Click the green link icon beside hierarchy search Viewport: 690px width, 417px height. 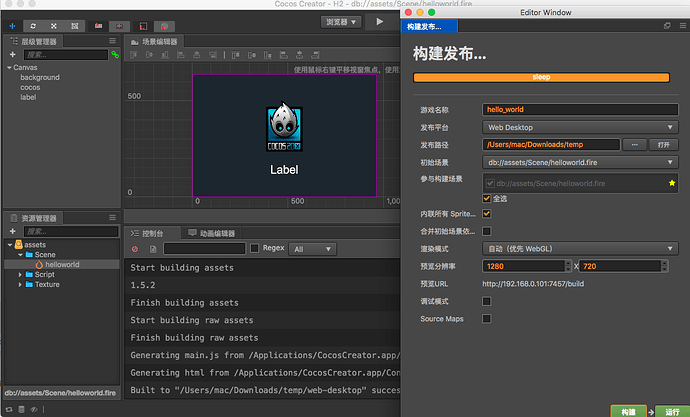click(x=115, y=55)
